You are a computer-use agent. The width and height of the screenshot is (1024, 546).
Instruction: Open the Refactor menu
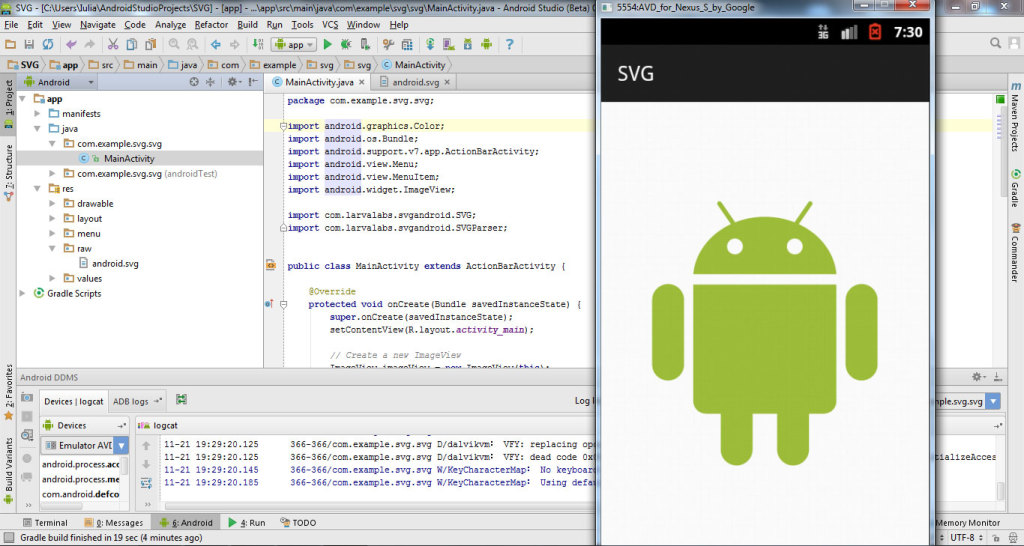tap(211, 25)
